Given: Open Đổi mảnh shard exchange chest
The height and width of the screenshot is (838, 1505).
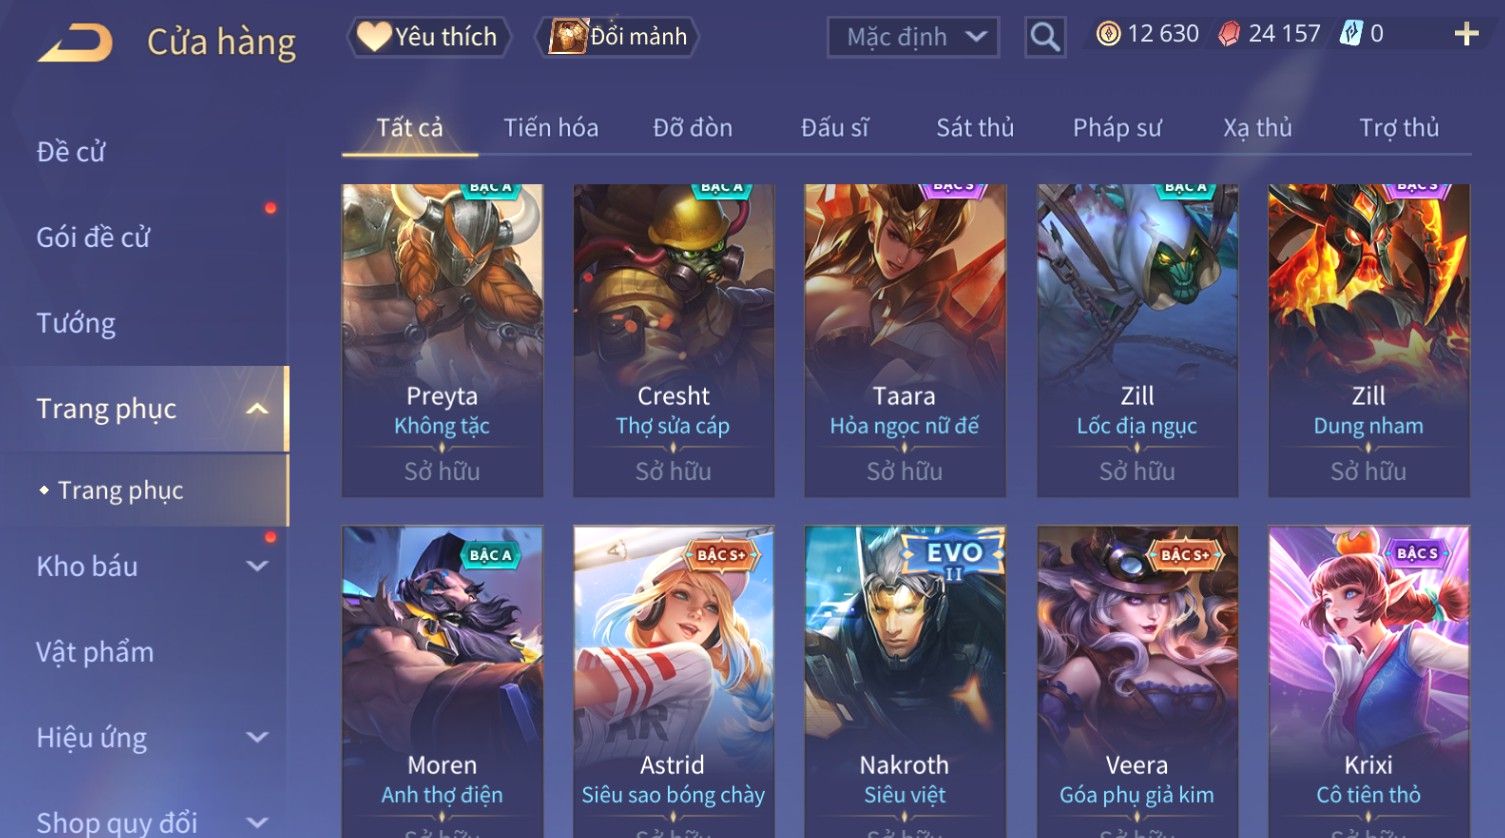Looking at the screenshot, I should [x=618, y=37].
